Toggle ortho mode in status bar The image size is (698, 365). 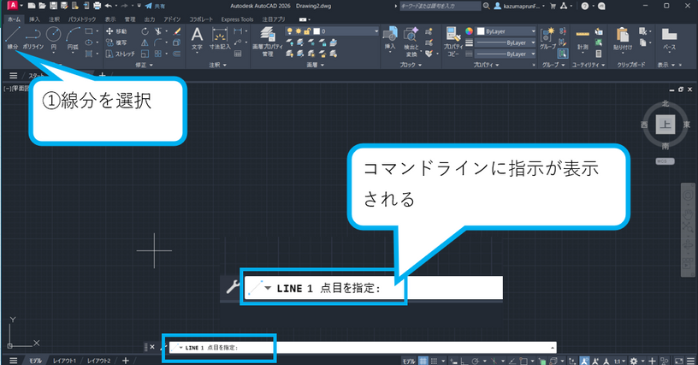[x=464, y=361]
